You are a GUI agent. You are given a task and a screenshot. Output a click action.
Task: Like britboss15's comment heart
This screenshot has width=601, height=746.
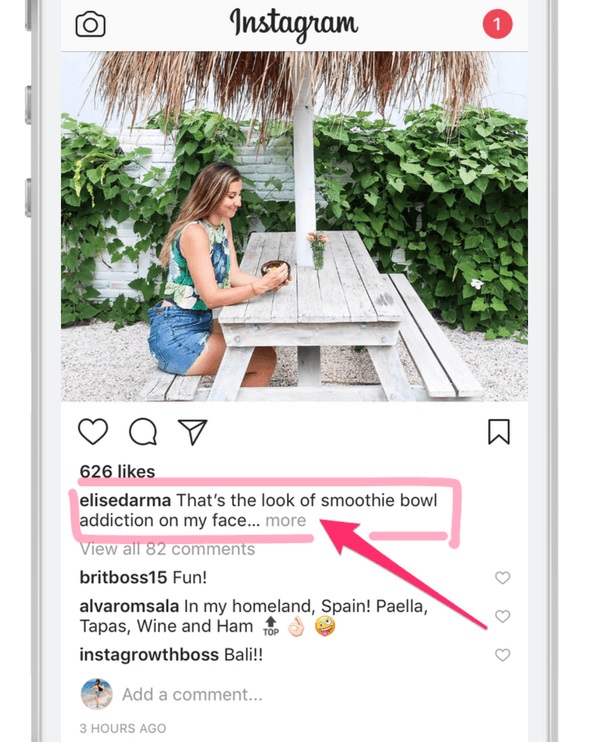pos(502,578)
